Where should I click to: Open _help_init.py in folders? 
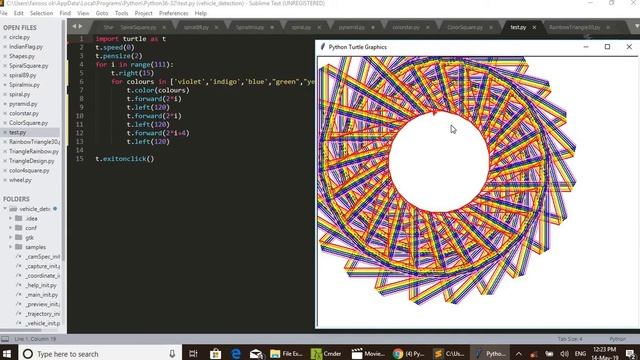click(x=41, y=285)
